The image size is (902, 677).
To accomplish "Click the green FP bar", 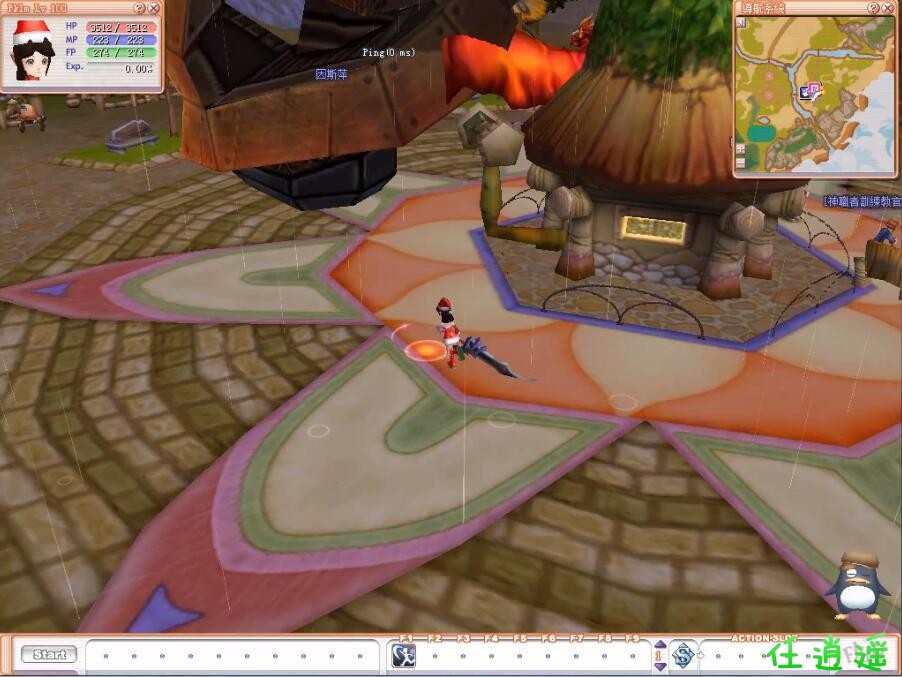I will click(121, 52).
